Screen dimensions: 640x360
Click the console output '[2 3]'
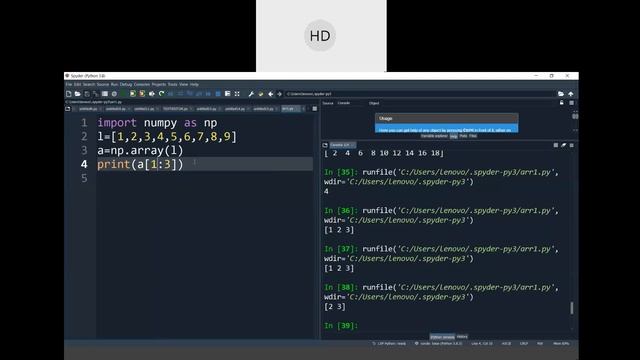335,307
